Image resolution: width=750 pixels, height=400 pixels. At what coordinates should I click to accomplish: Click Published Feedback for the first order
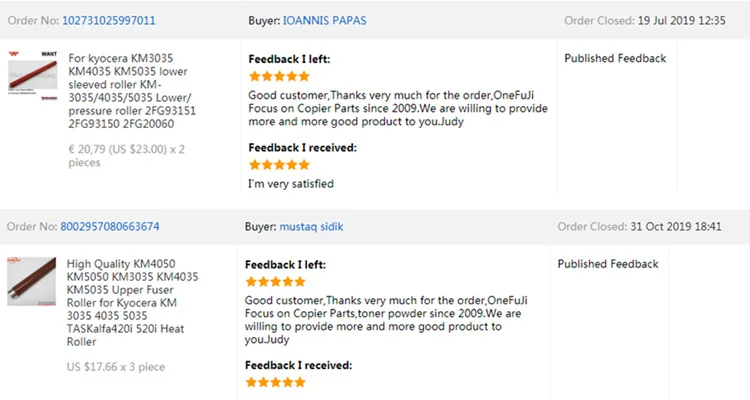[x=615, y=58]
